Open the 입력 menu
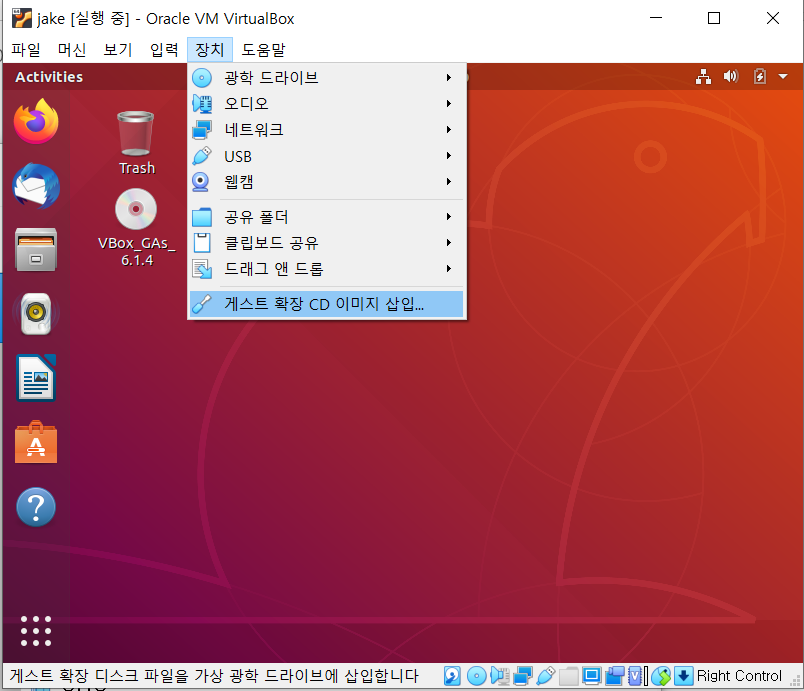 coord(164,50)
